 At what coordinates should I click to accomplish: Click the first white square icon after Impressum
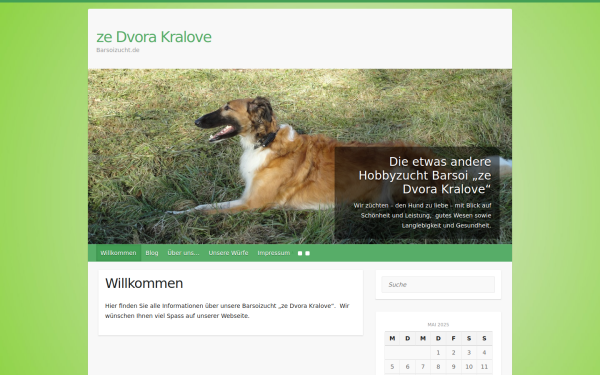300,253
